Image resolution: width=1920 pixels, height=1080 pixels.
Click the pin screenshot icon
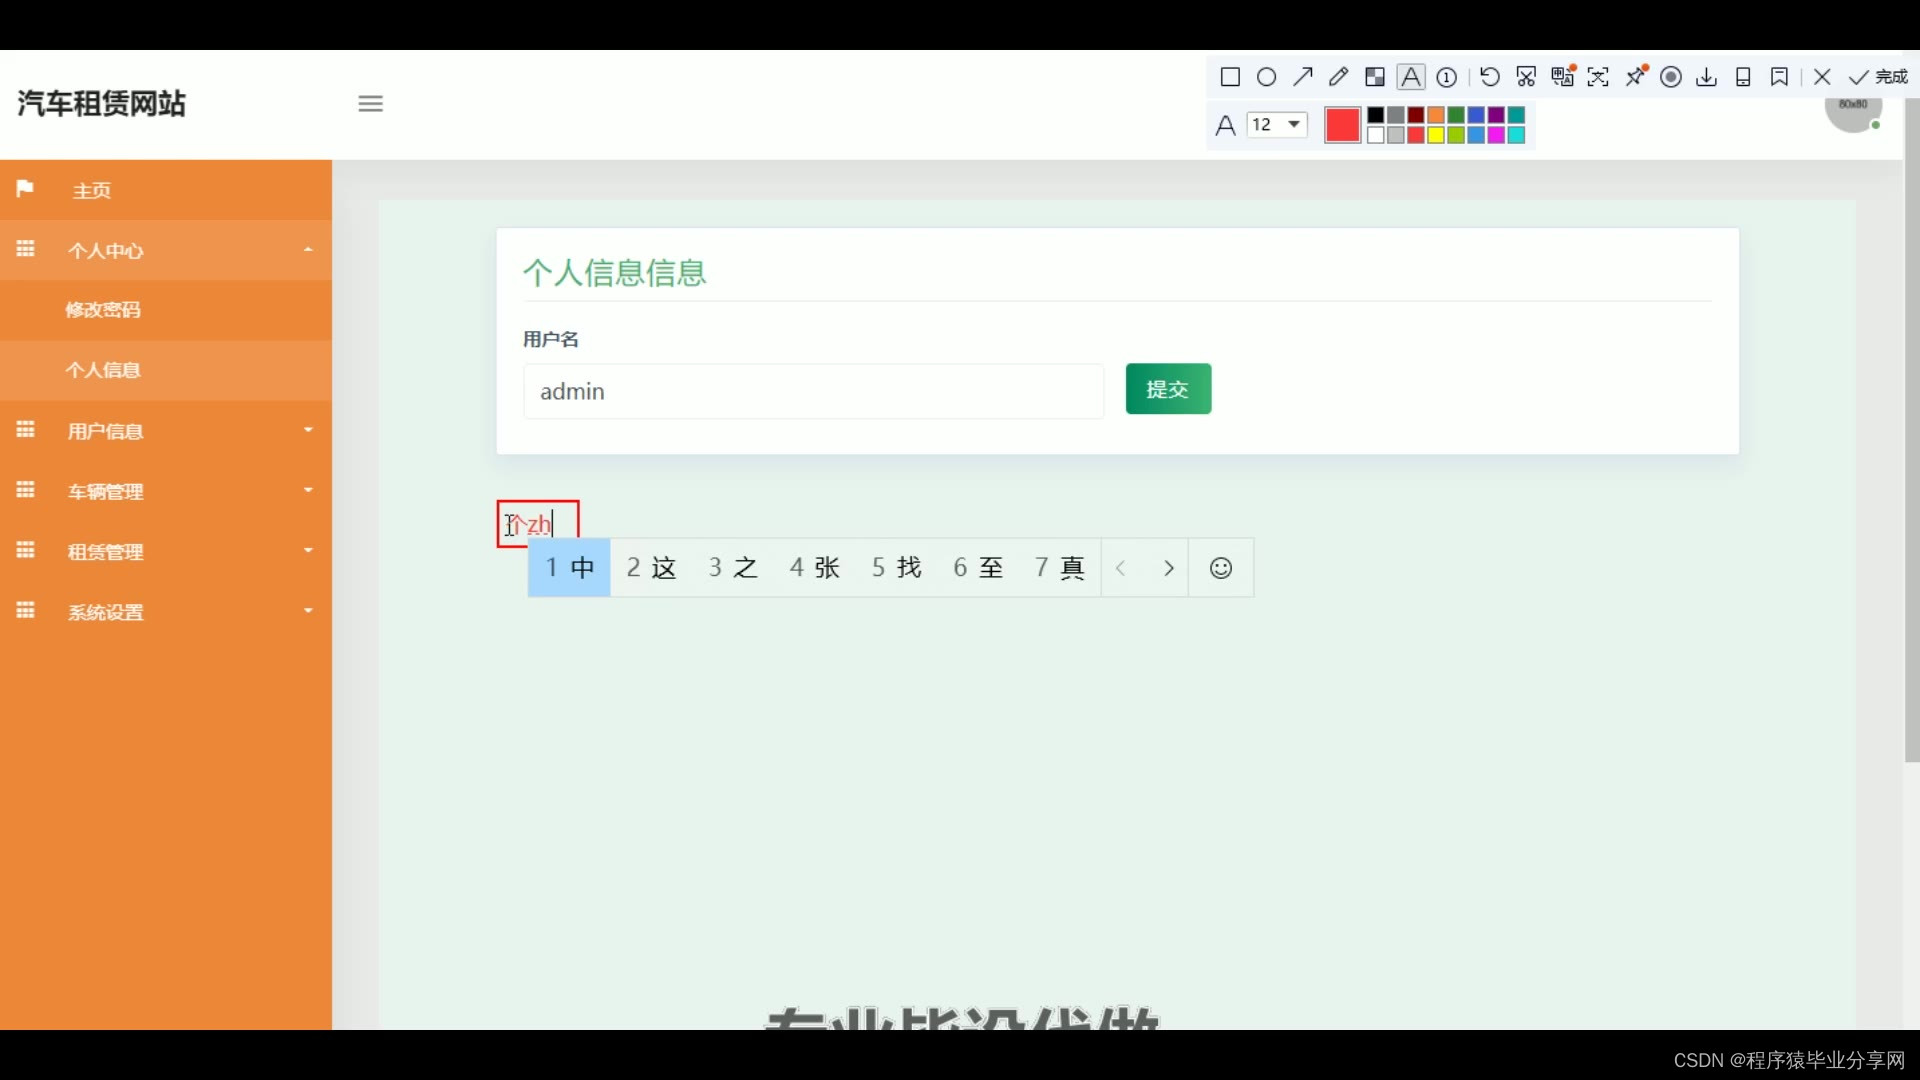tap(1636, 77)
